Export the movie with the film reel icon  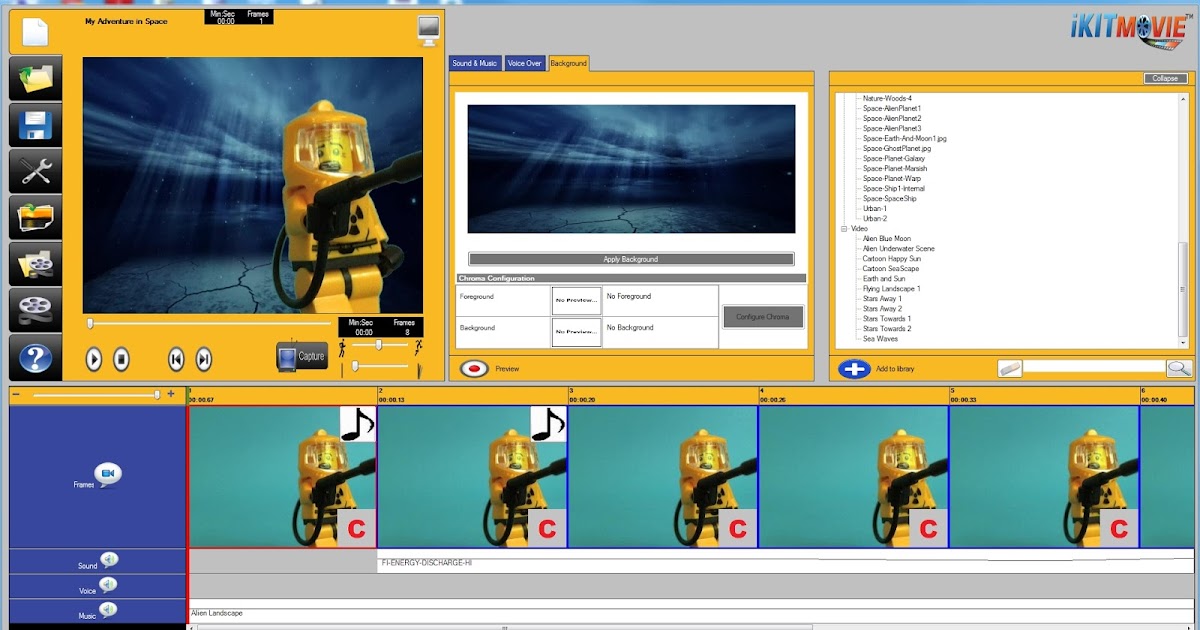coord(36,309)
